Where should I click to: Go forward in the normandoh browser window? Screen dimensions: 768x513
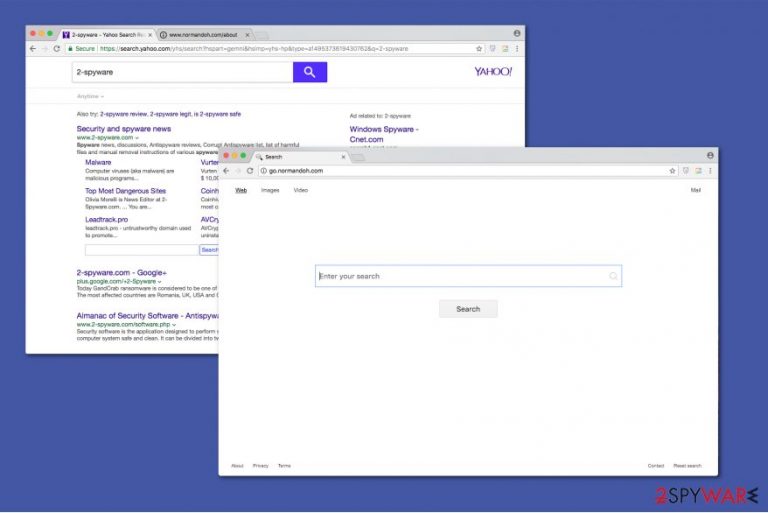point(238,171)
